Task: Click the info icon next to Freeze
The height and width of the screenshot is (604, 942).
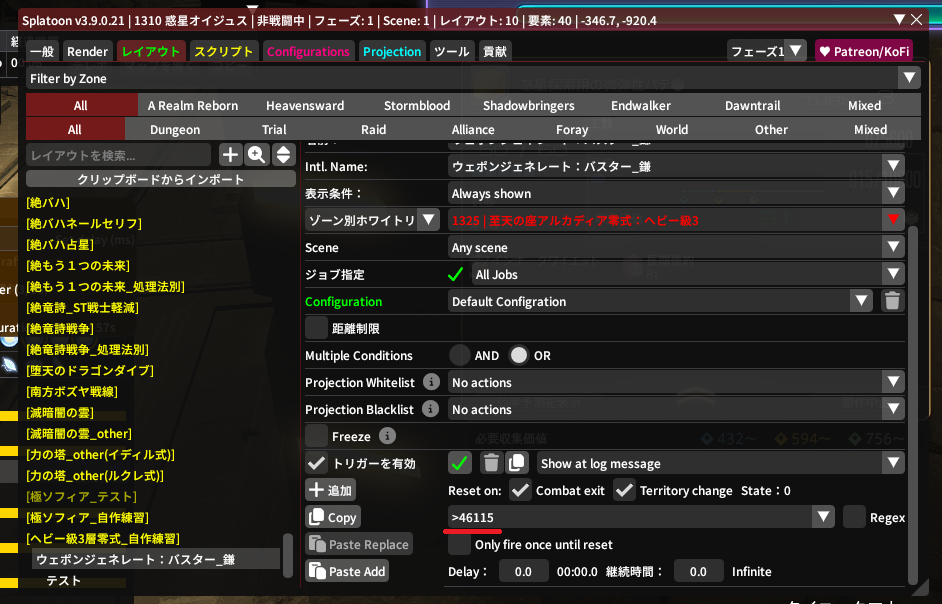Action: (x=387, y=436)
